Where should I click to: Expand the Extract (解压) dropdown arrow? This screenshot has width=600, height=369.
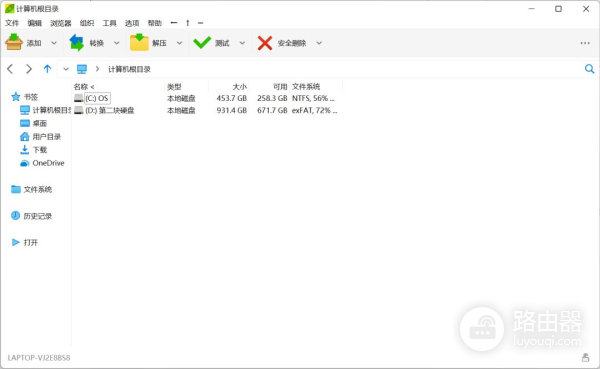tap(179, 43)
